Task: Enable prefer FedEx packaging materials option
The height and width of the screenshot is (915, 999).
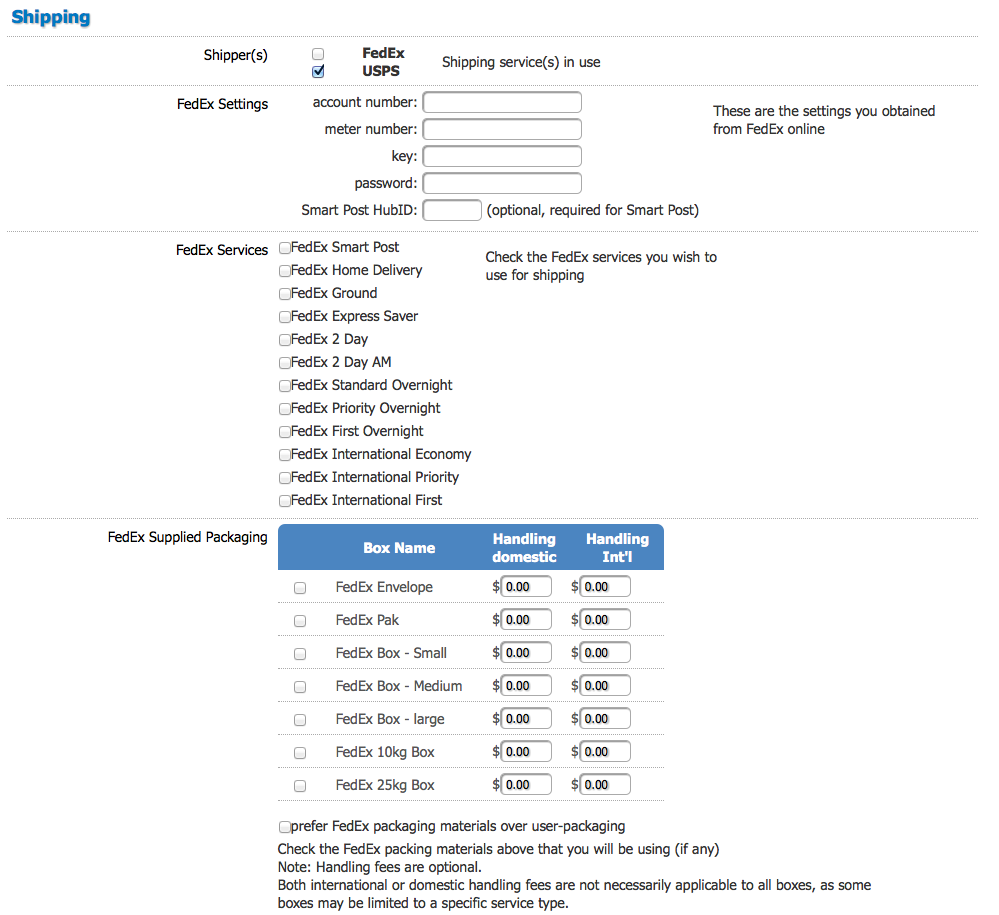Action: (x=285, y=827)
